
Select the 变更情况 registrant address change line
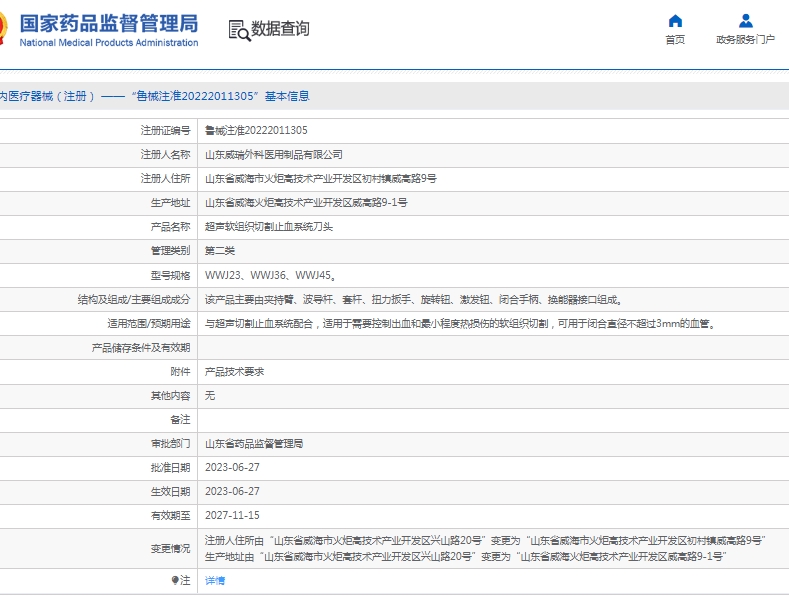(x=485, y=541)
